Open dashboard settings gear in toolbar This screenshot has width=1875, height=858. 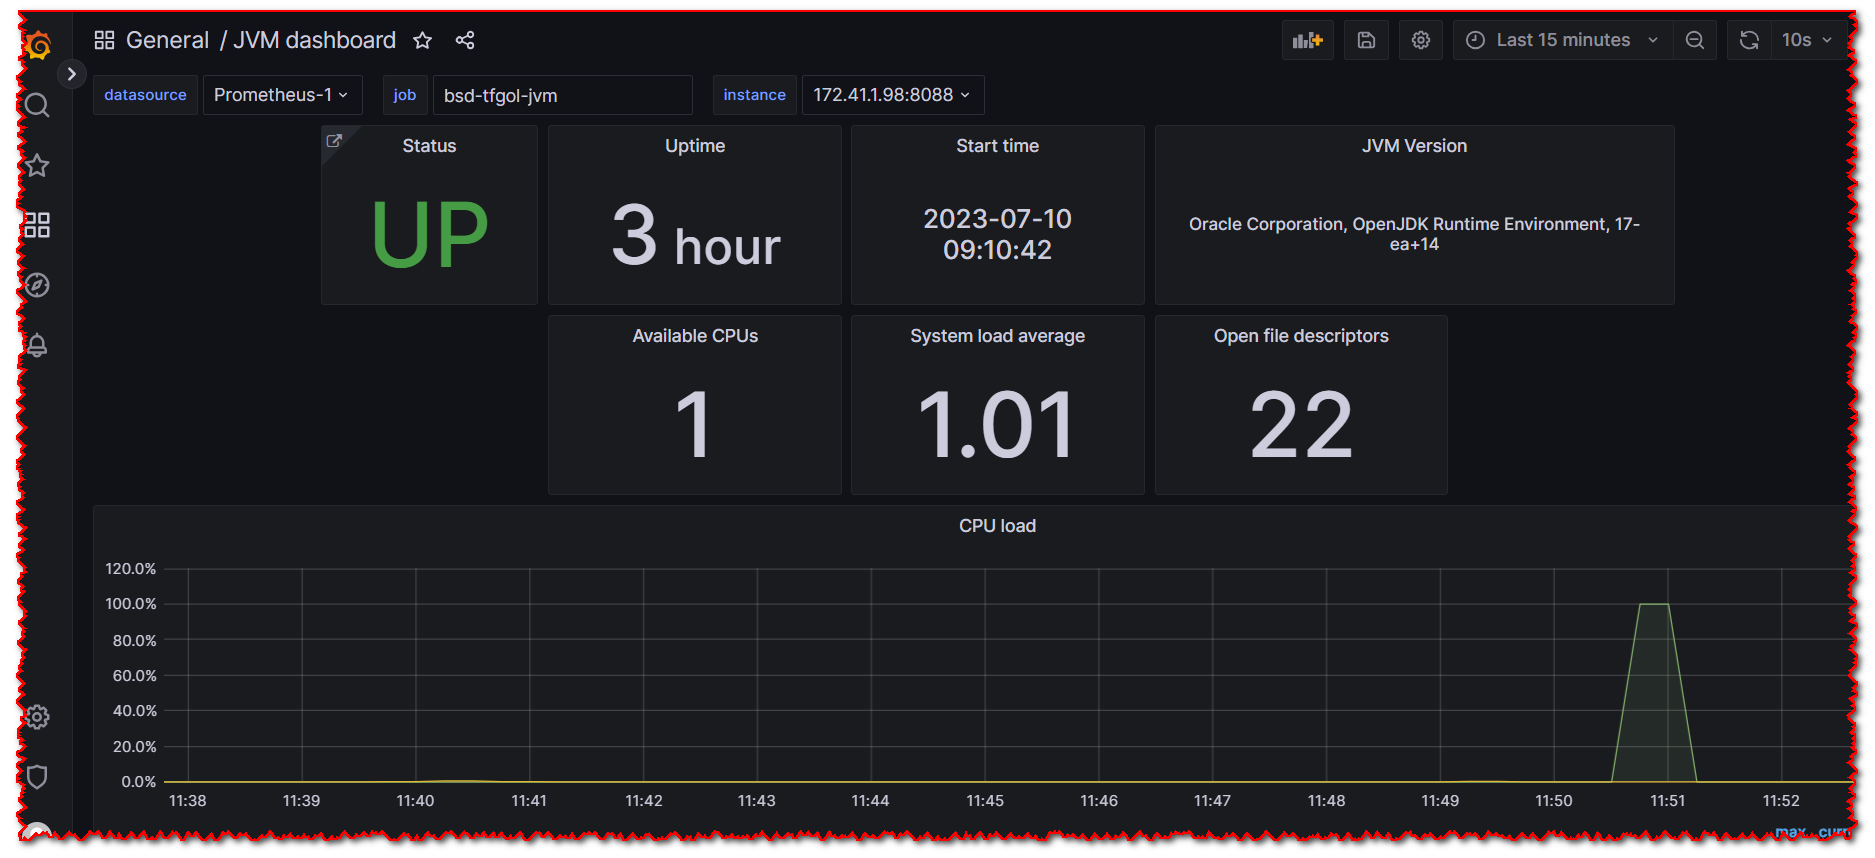[1421, 40]
